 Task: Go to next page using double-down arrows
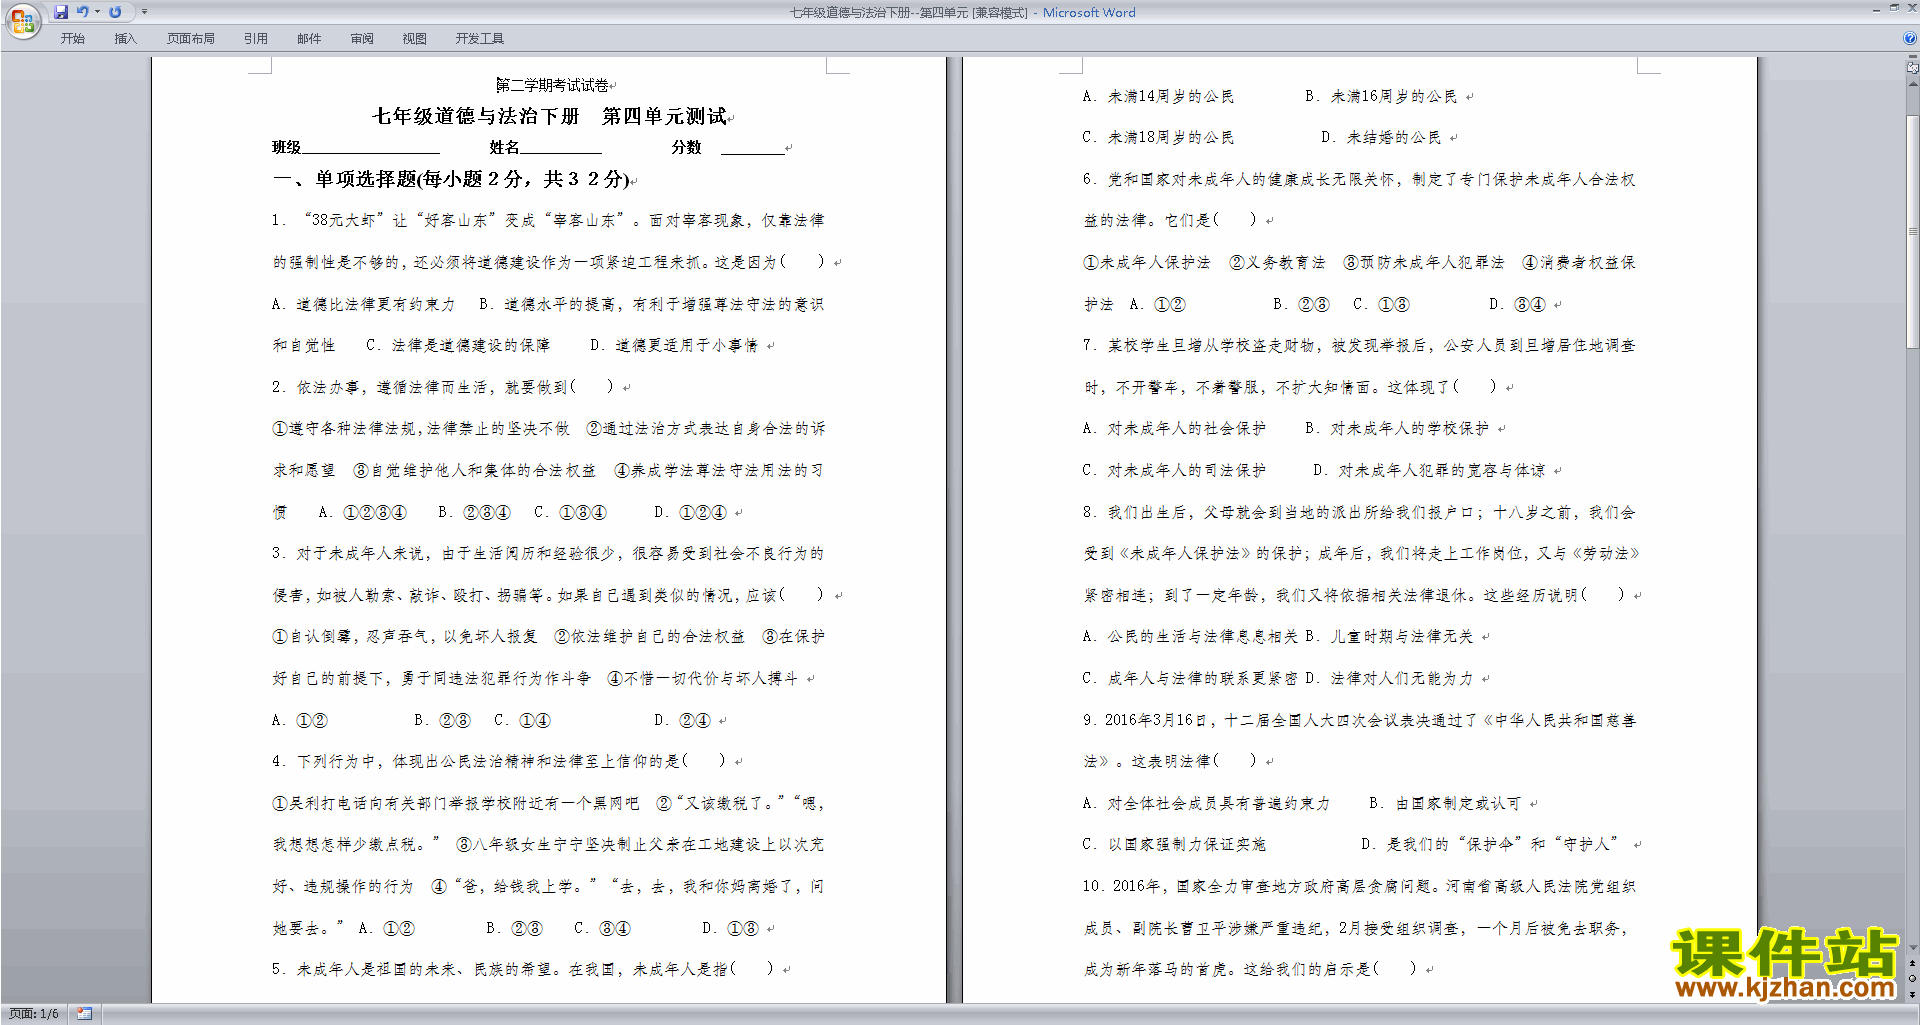point(1913,994)
